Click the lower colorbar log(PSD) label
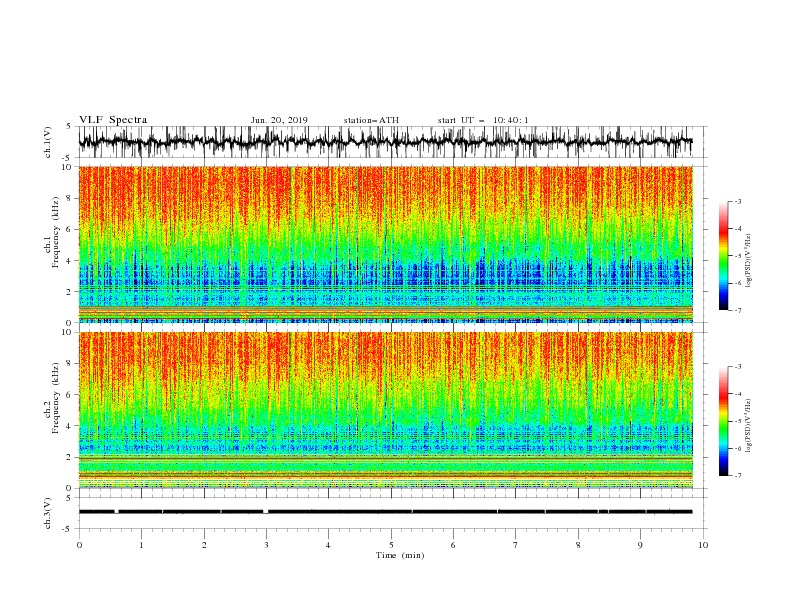792x612 pixels. click(749, 426)
